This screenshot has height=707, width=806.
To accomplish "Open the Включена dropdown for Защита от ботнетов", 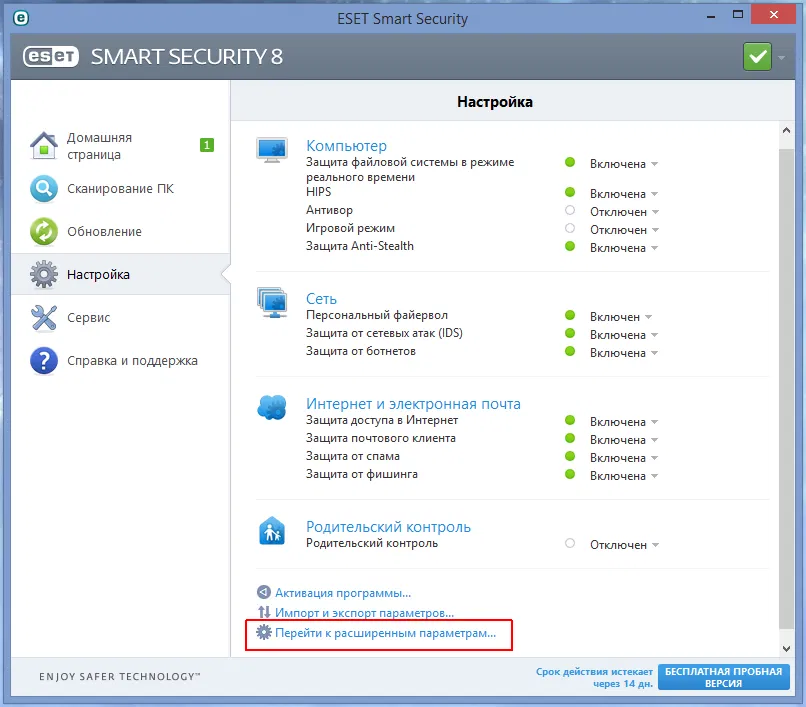I will pyautogui.click(x=624, y=353).
